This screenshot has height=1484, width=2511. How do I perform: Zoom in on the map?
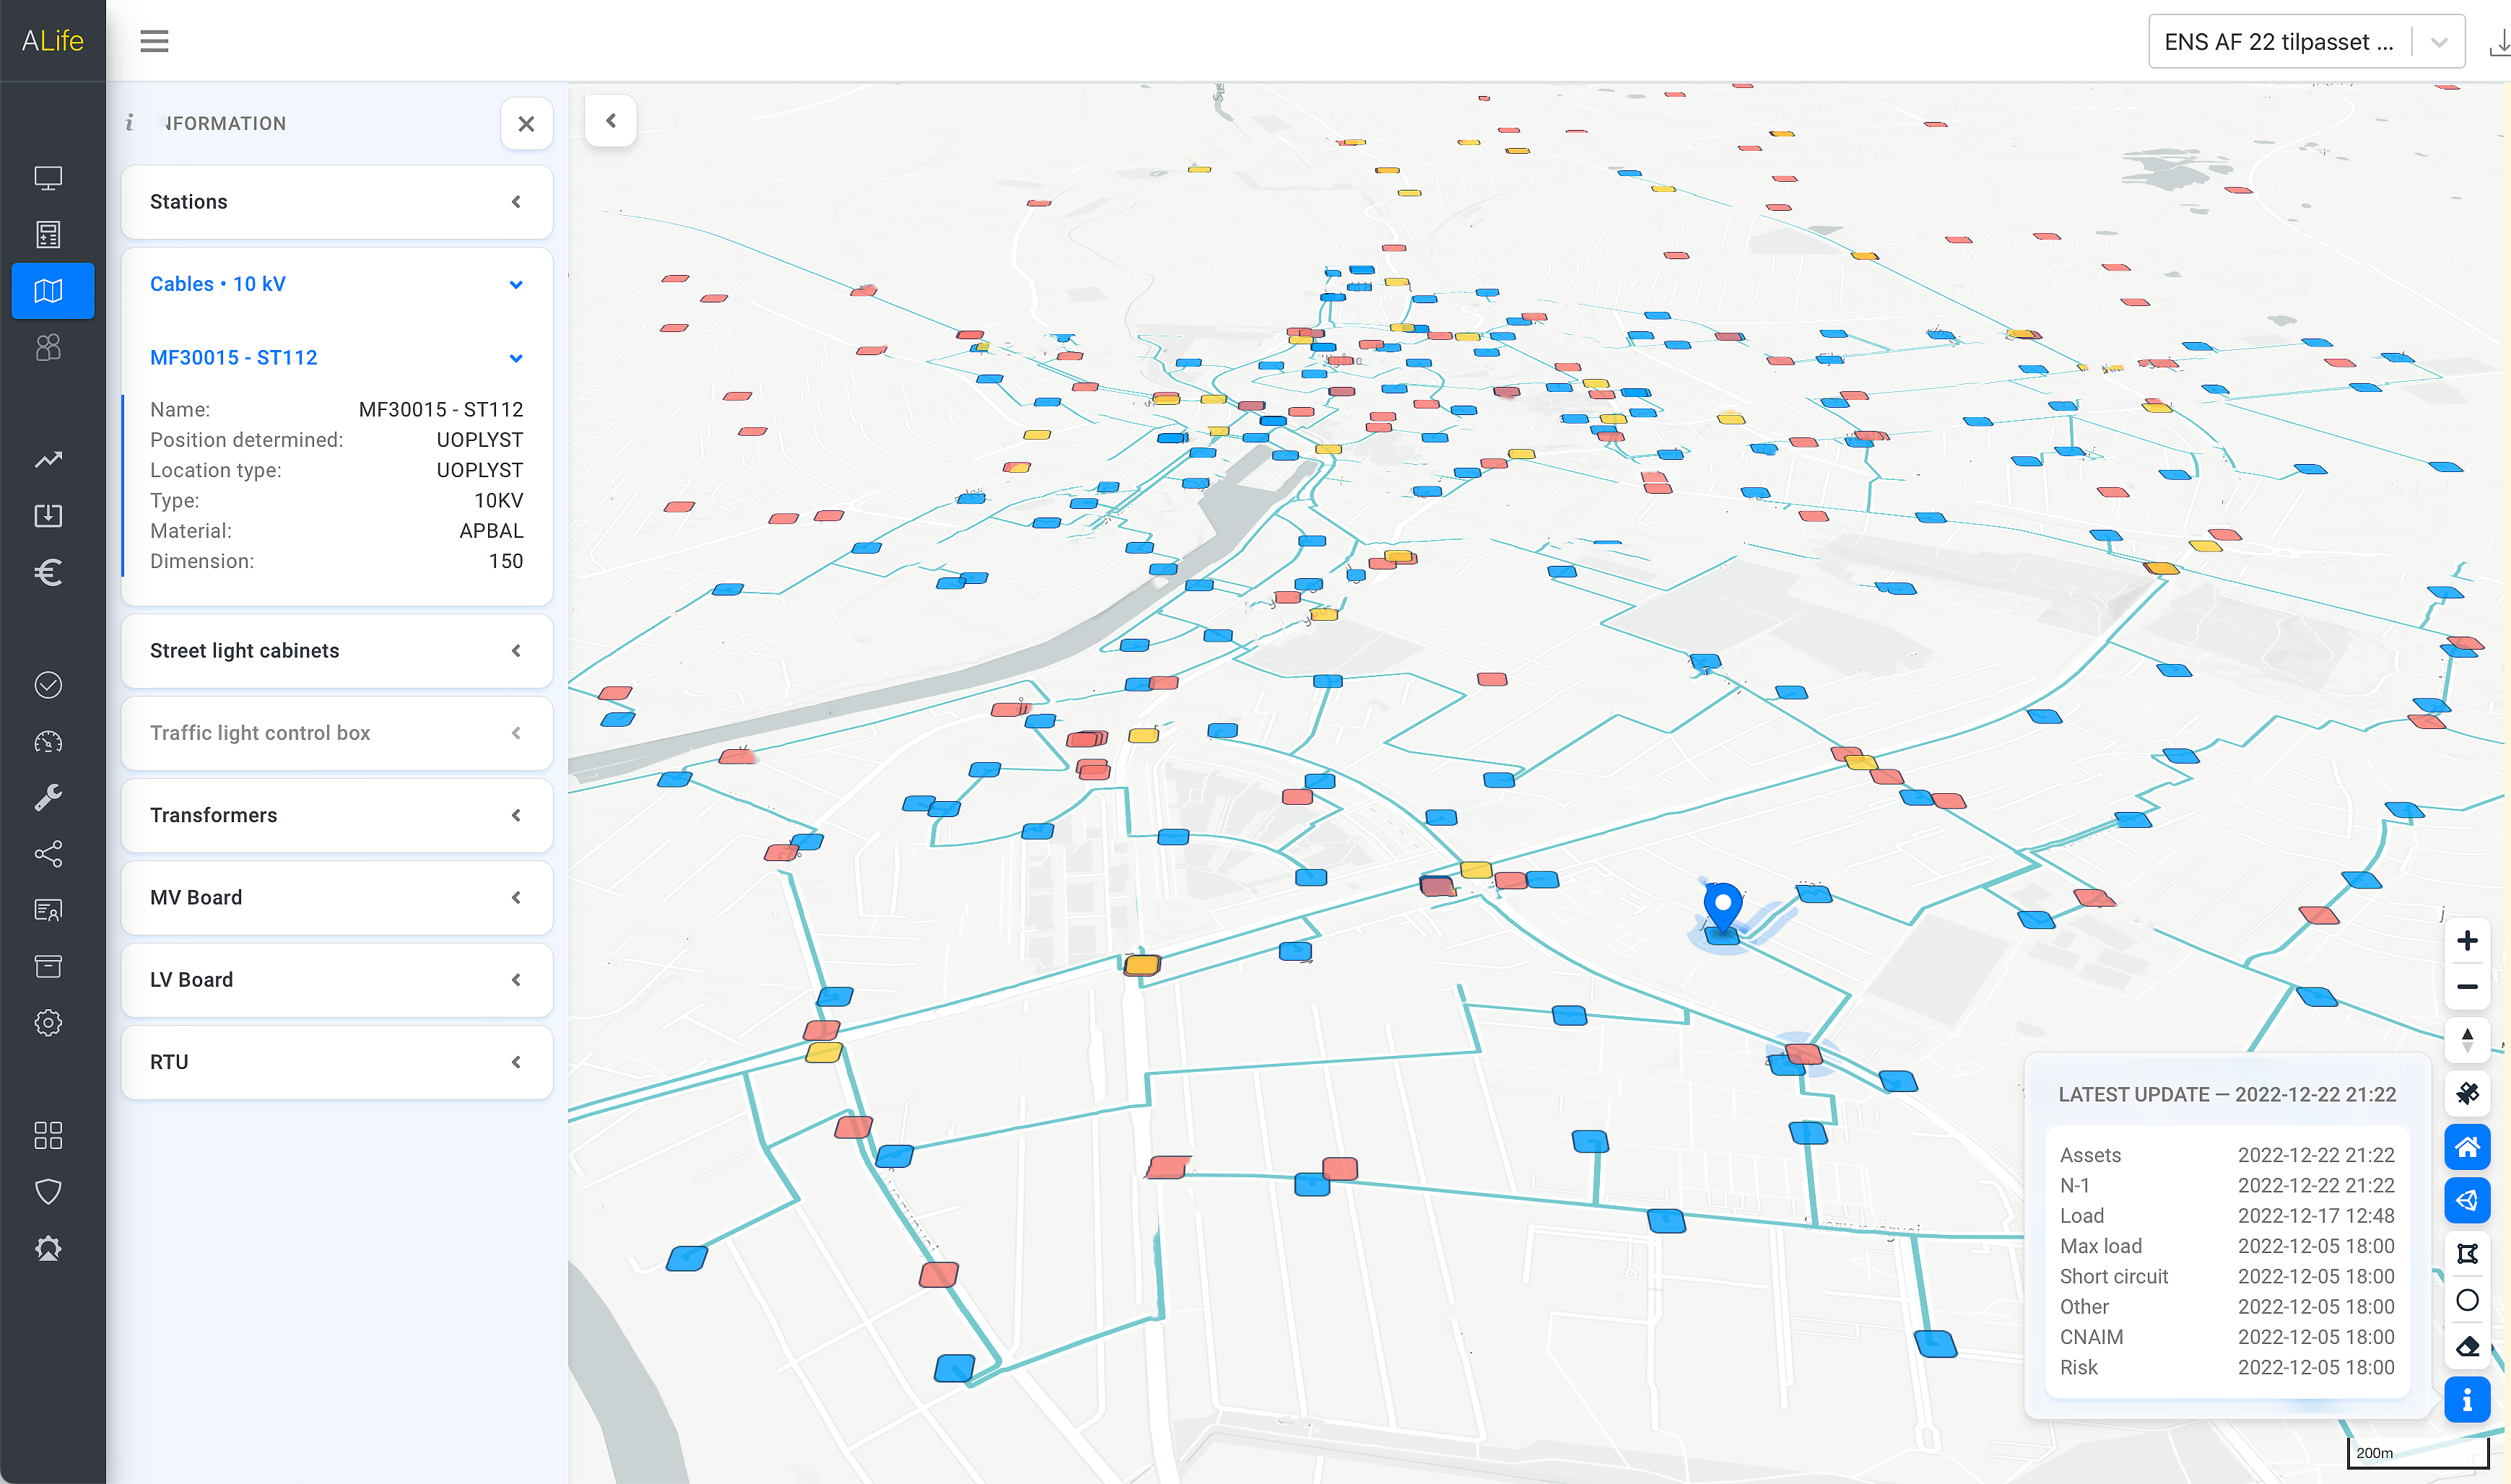[2466, 941]
